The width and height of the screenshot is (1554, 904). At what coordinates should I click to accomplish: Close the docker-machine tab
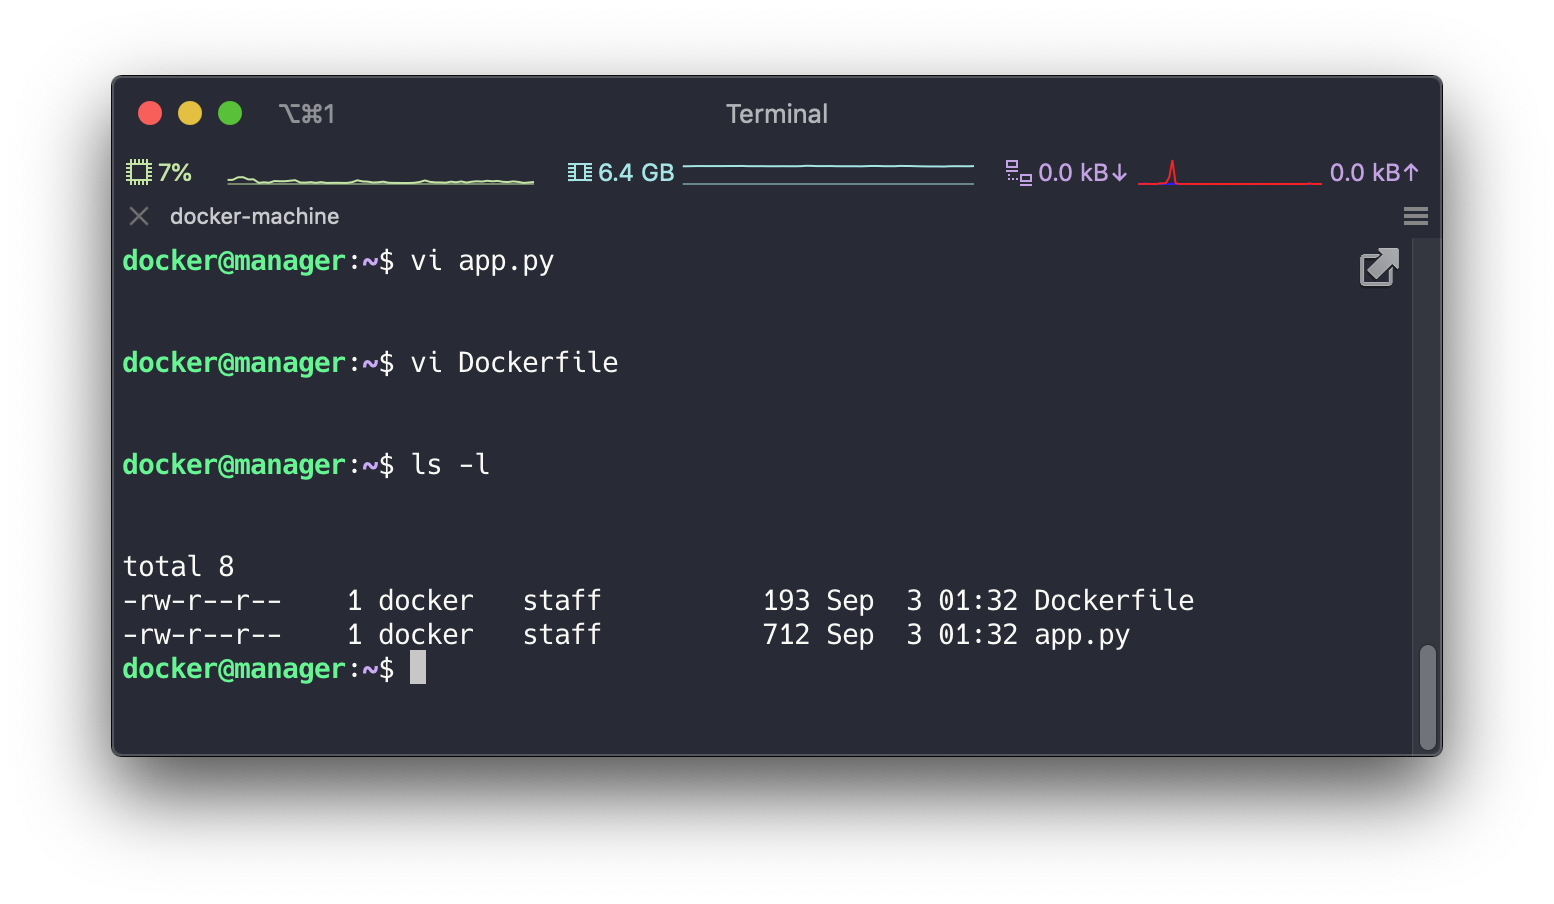(x=139, y=216)
